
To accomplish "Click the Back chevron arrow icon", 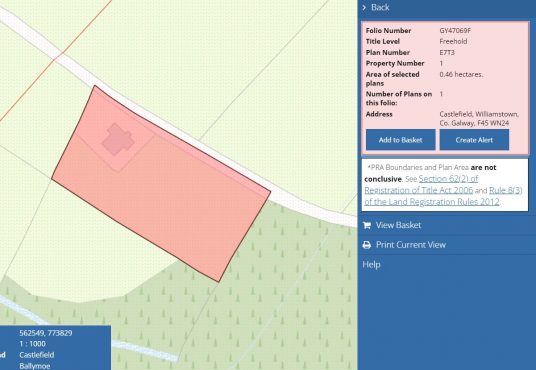I will pos(364,7).
